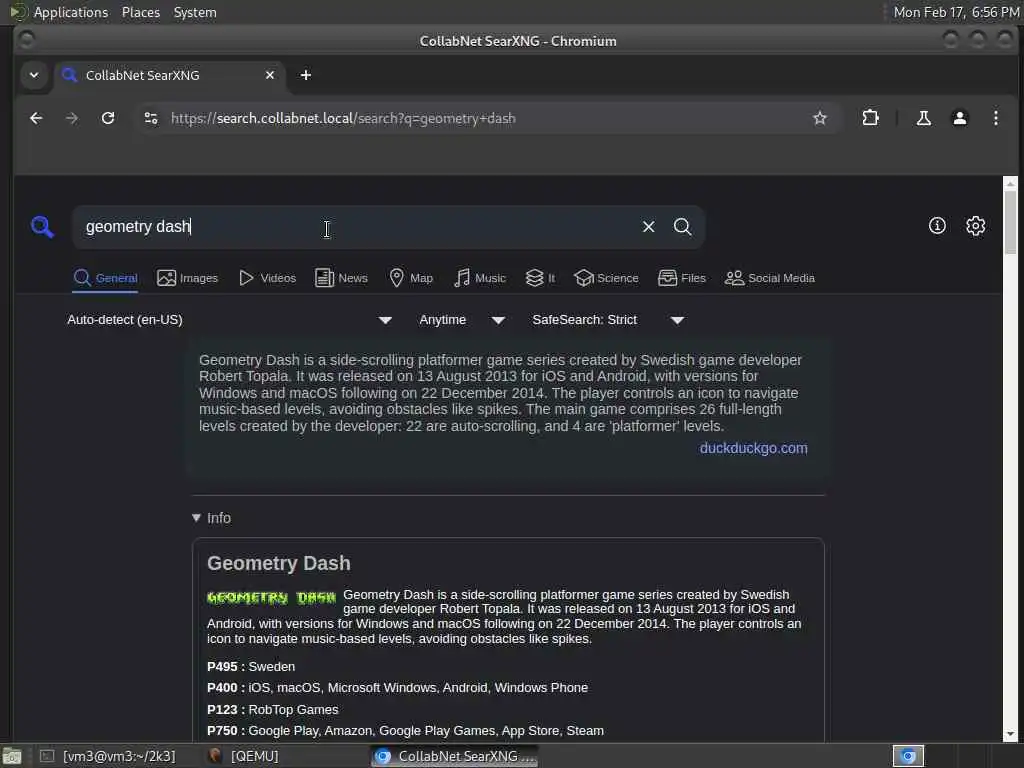Switch to the Social Media category
The width and height of the screenshot is (1024, 768).
click(x=769, y=278)
